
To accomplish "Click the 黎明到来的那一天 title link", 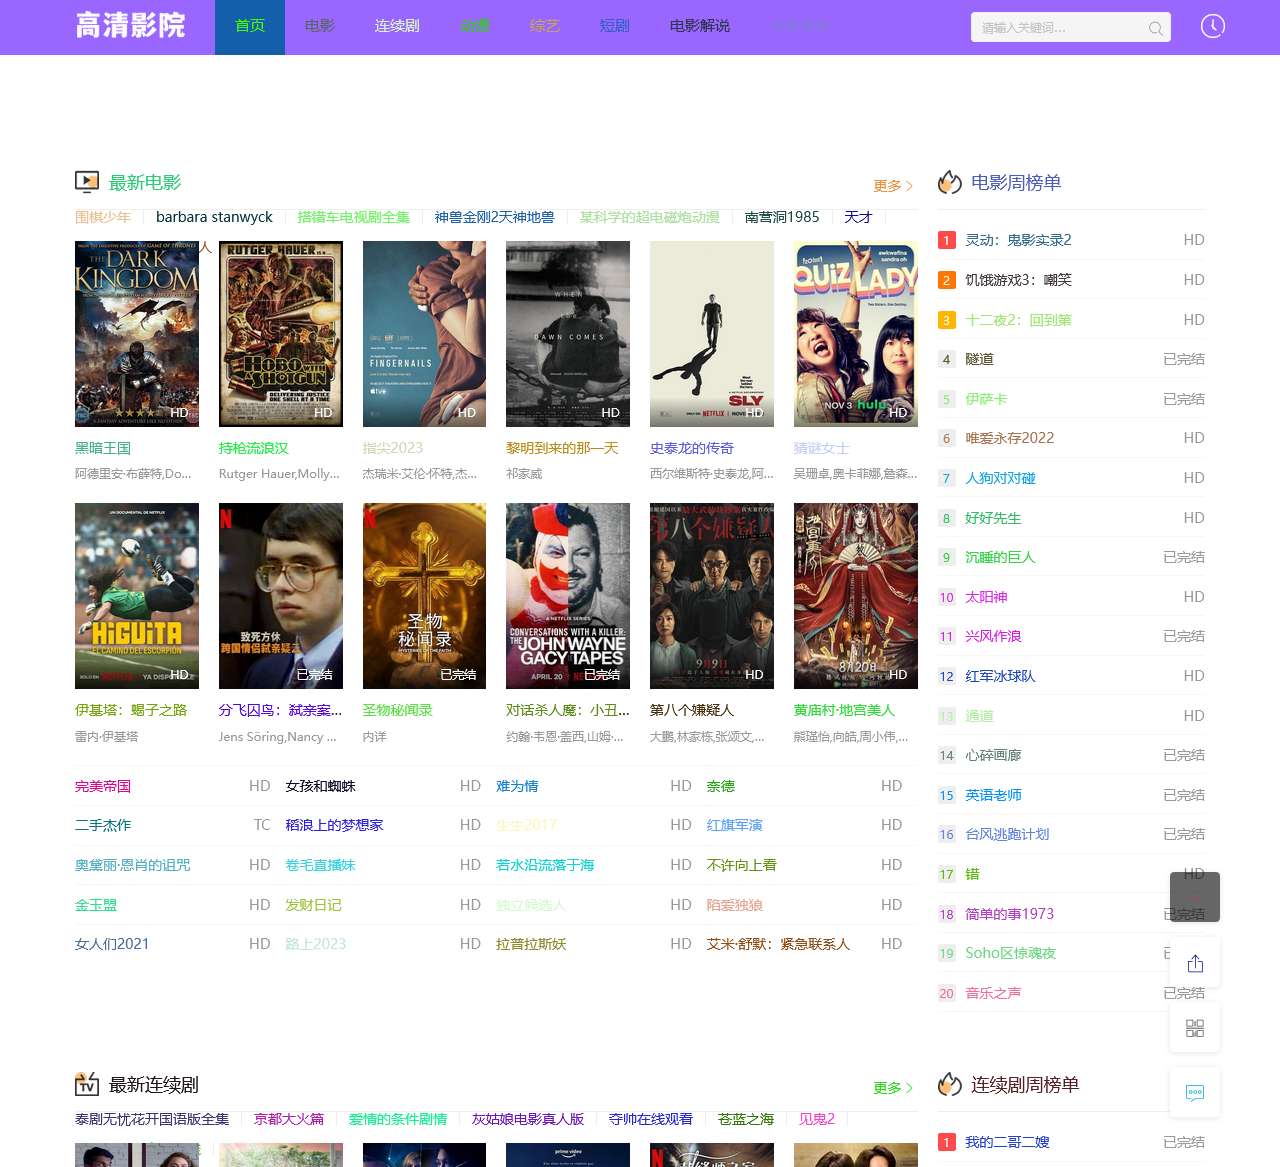I will coord(562,448).
